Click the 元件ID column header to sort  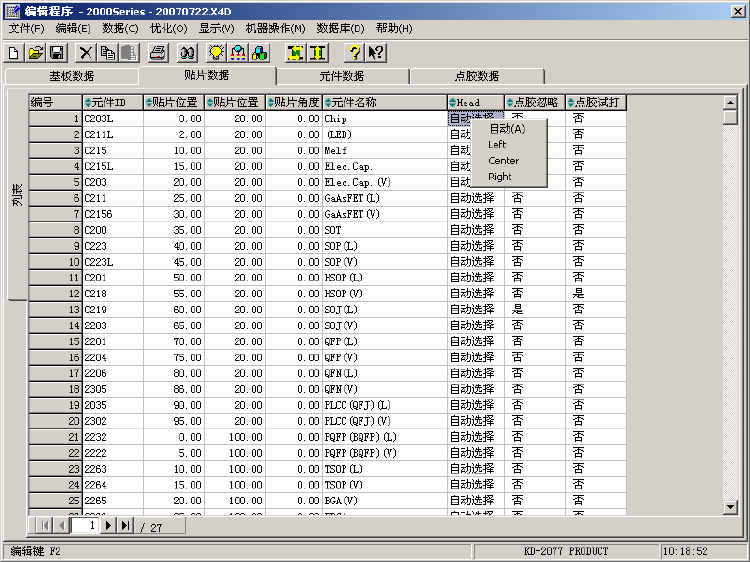pyautogui.click(x=111, y=102)
